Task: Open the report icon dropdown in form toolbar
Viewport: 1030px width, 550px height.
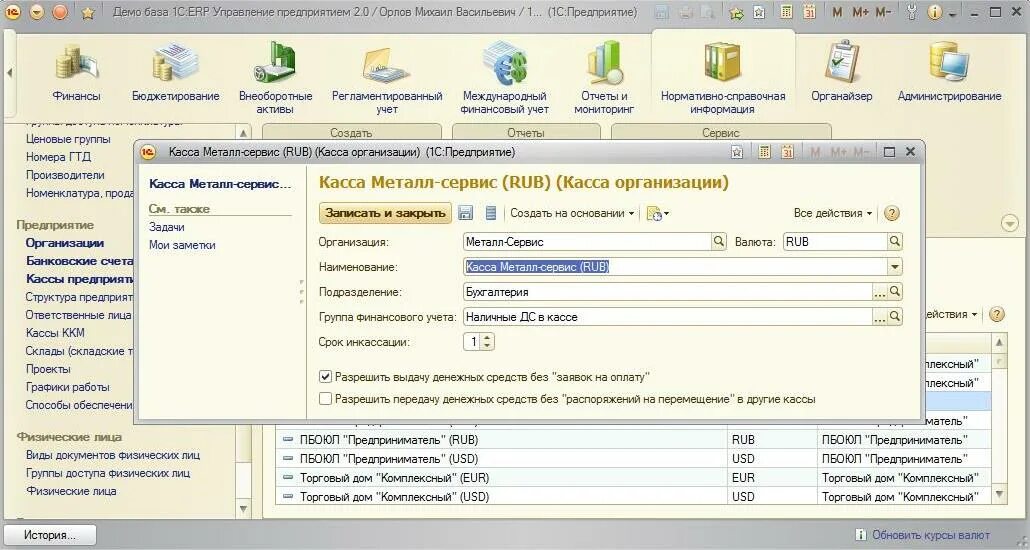Action: 658,213
